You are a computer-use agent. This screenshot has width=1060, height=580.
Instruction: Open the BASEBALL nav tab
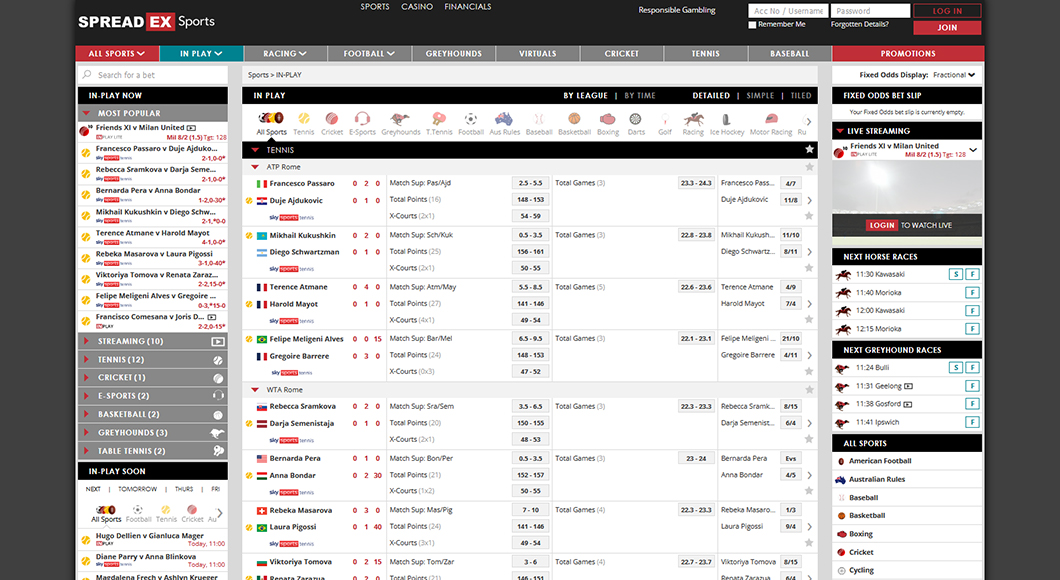click(x=789, y=53)
